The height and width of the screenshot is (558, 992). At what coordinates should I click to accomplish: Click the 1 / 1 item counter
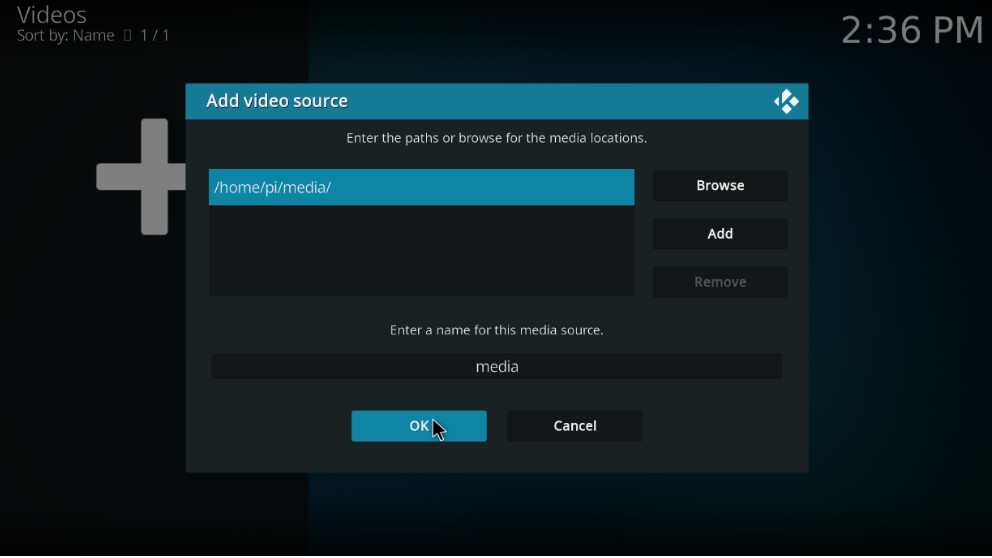(x=154, y=36)
